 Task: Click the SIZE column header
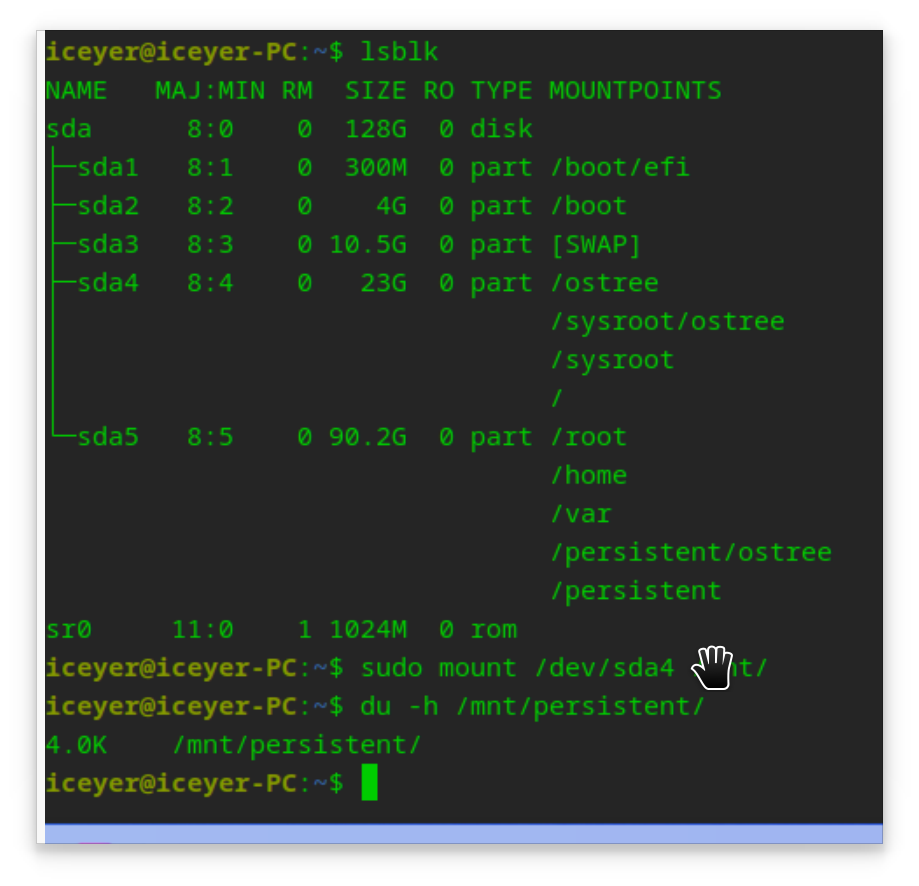coord(375,91)
